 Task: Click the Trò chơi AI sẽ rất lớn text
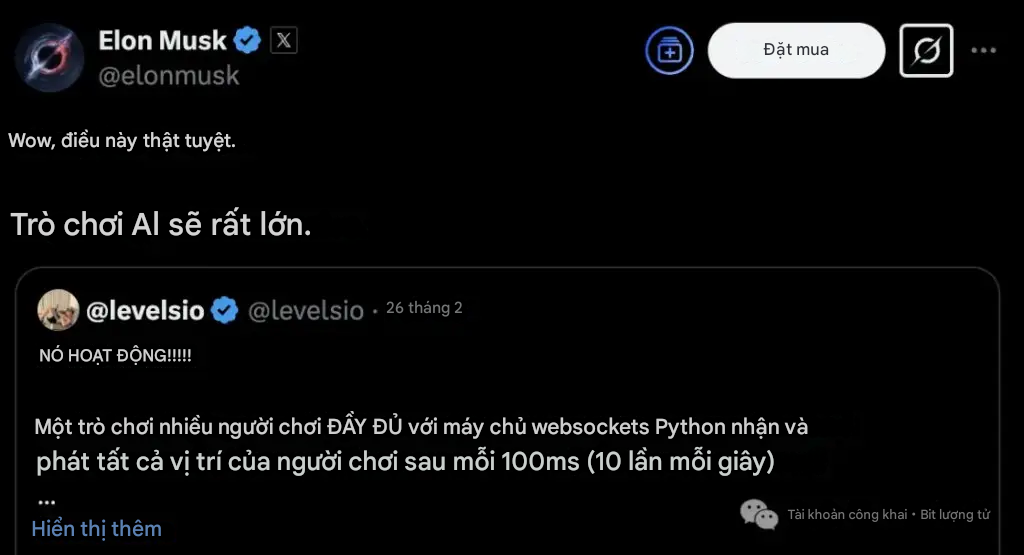[161, 225]
